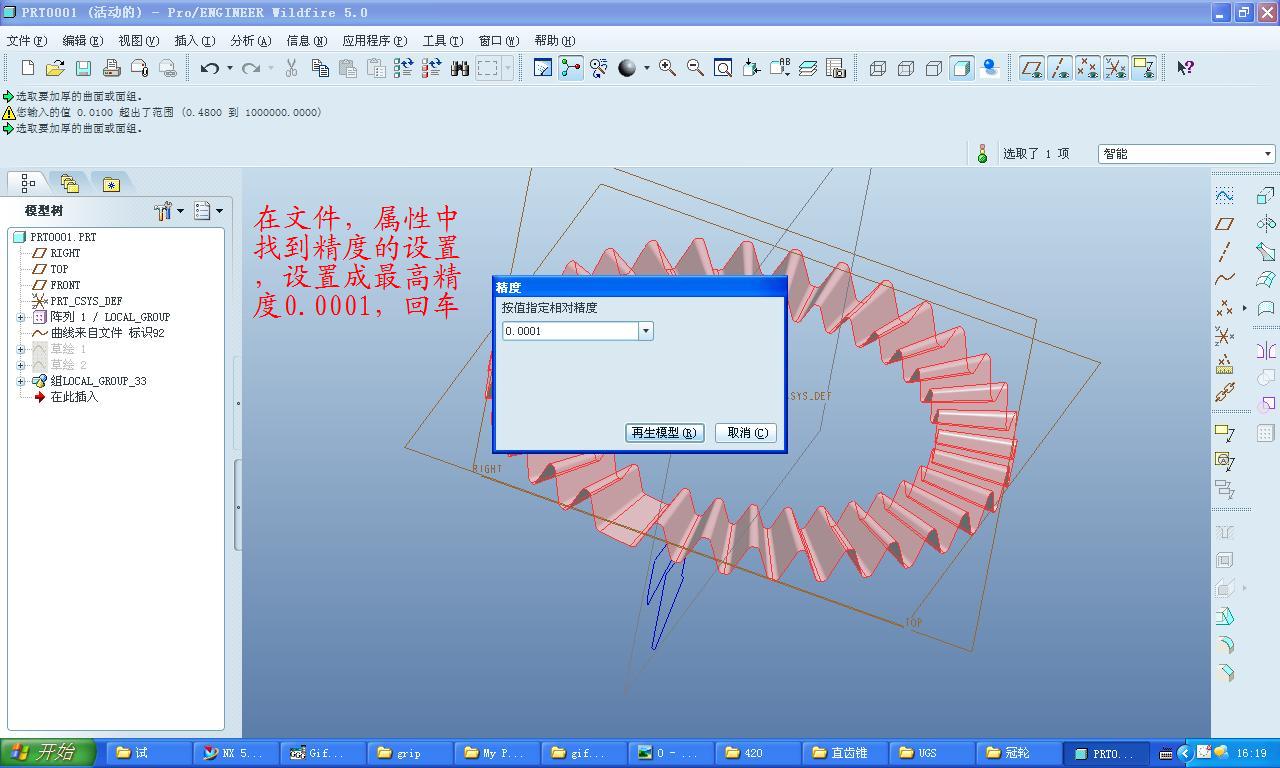Screen dimensions: 1280x768
Task: Open an existing file
Action: [x=55, y=68]
